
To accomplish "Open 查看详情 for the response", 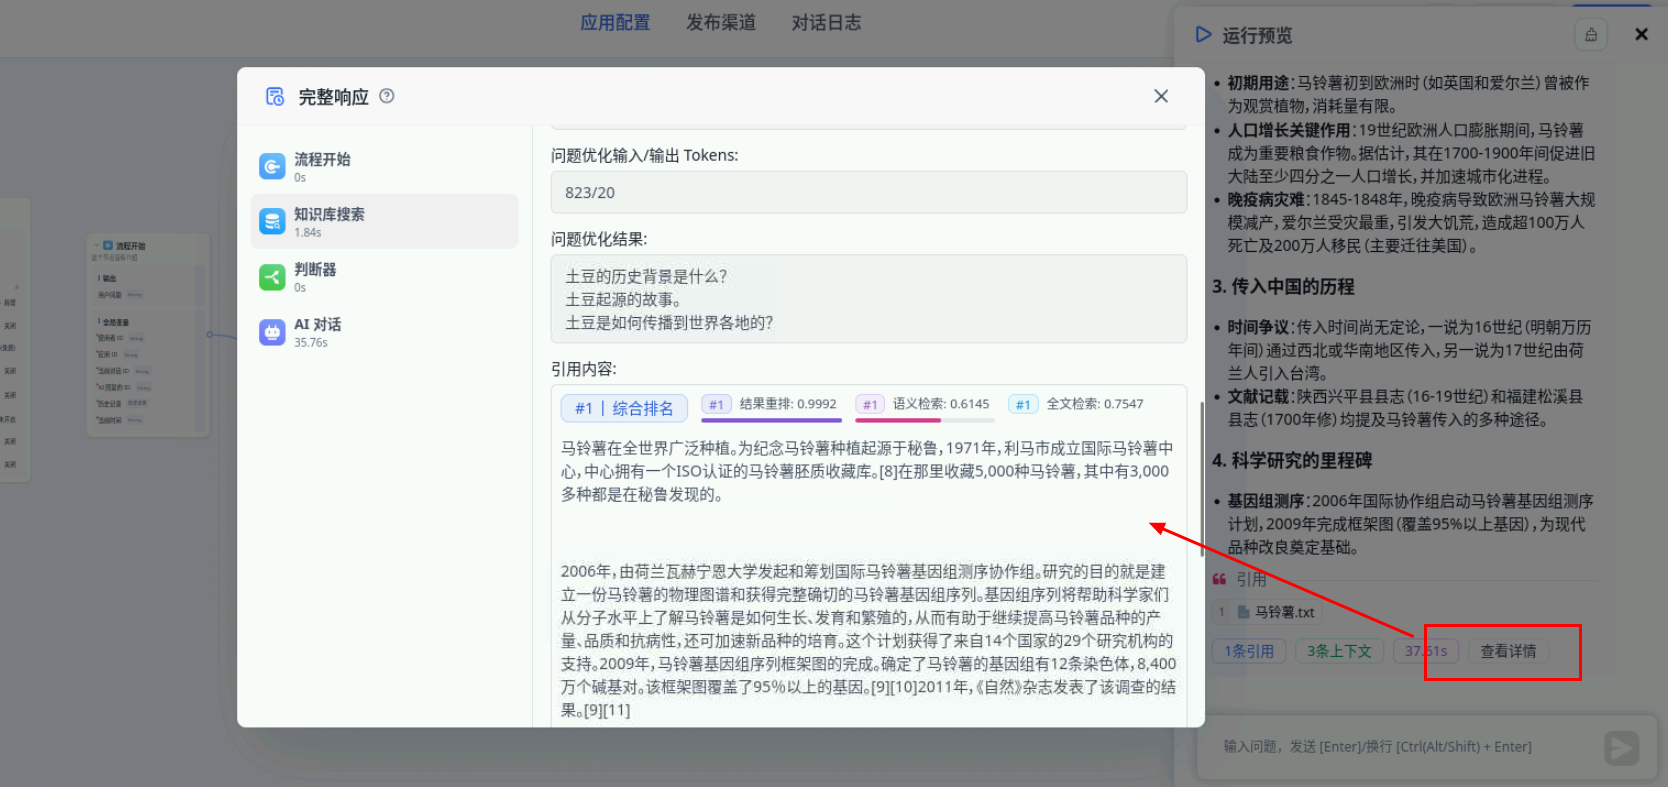I will [1508, 651].
